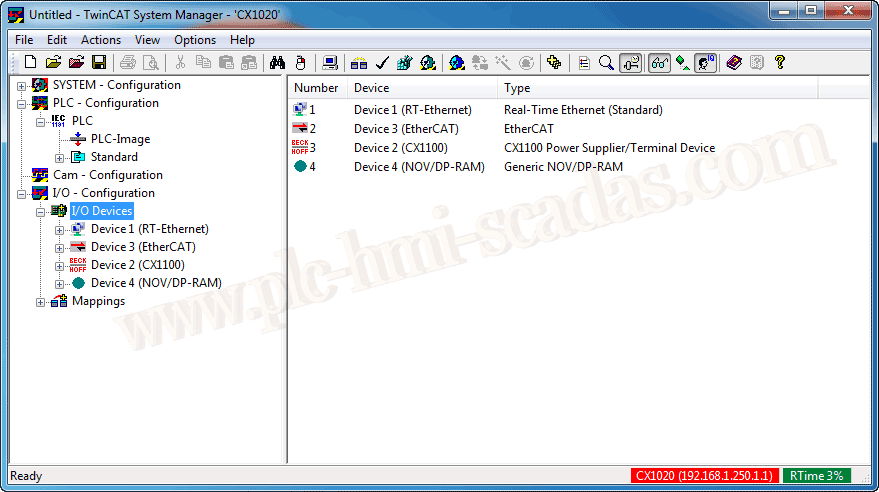The image size is (879, 492).
Task: Click the magnifying glass toolbar icon
Action: [606, 63]
